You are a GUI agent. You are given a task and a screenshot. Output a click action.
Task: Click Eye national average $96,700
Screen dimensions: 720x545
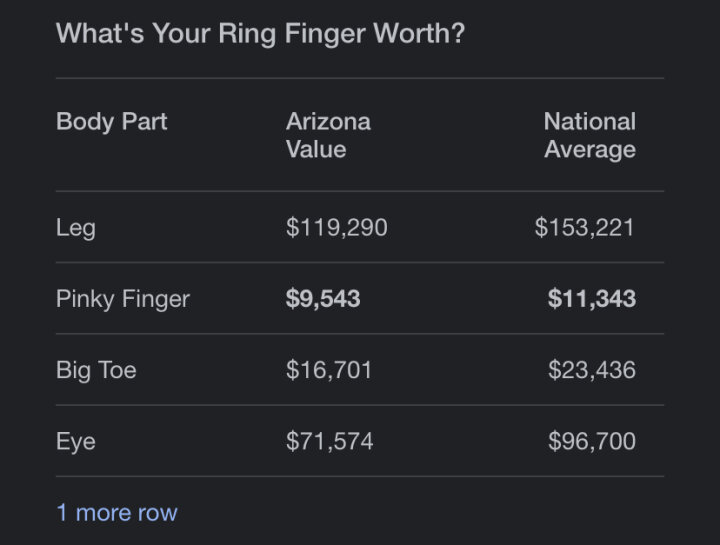click(592, 441)
